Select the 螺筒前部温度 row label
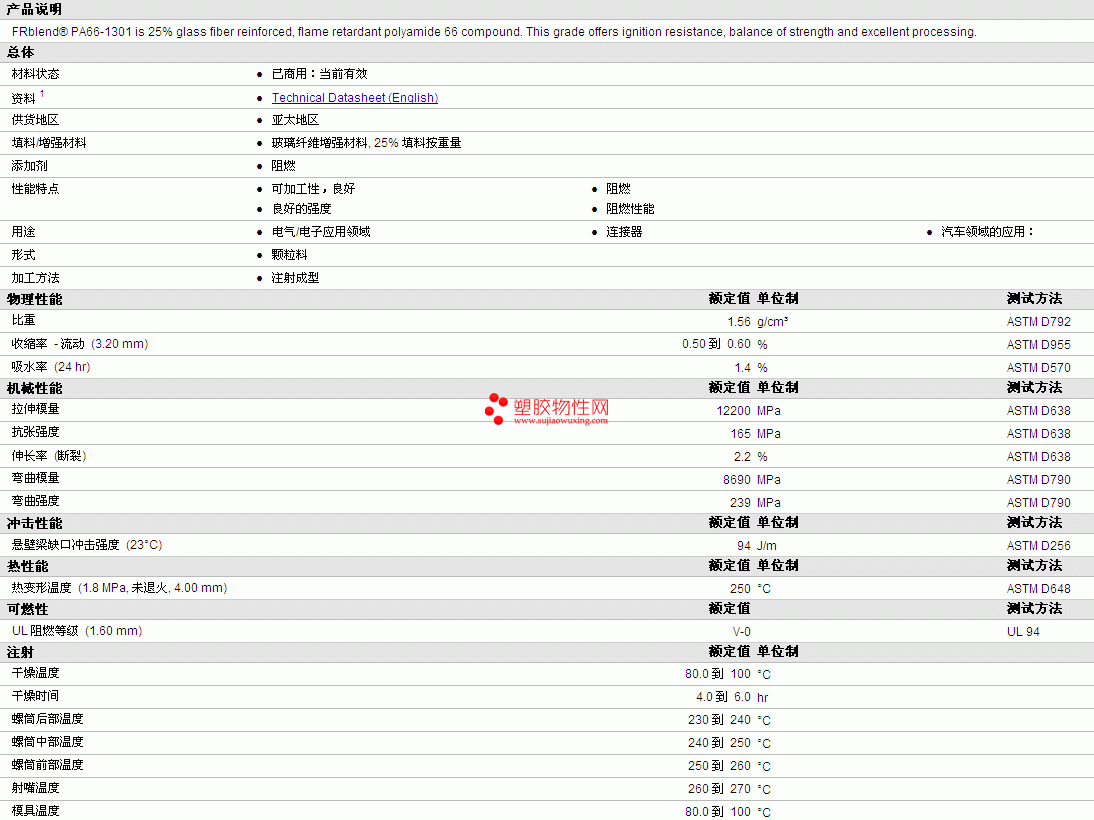 47,765
